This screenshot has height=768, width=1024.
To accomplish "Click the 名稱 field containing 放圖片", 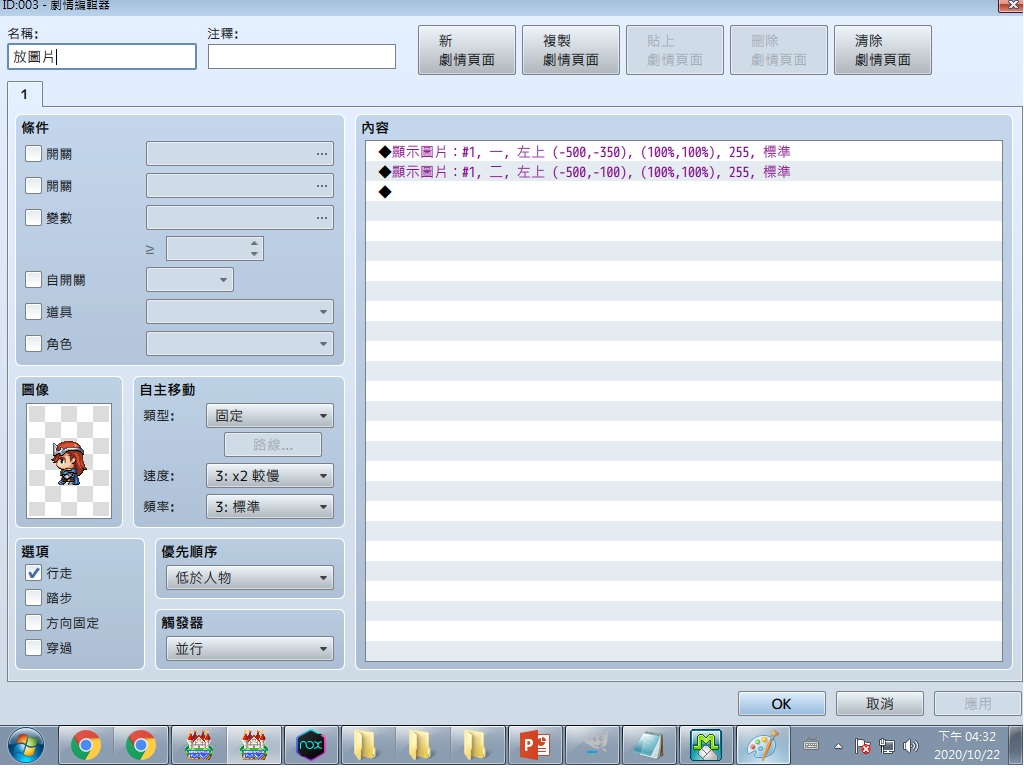I will click(102, 57).
